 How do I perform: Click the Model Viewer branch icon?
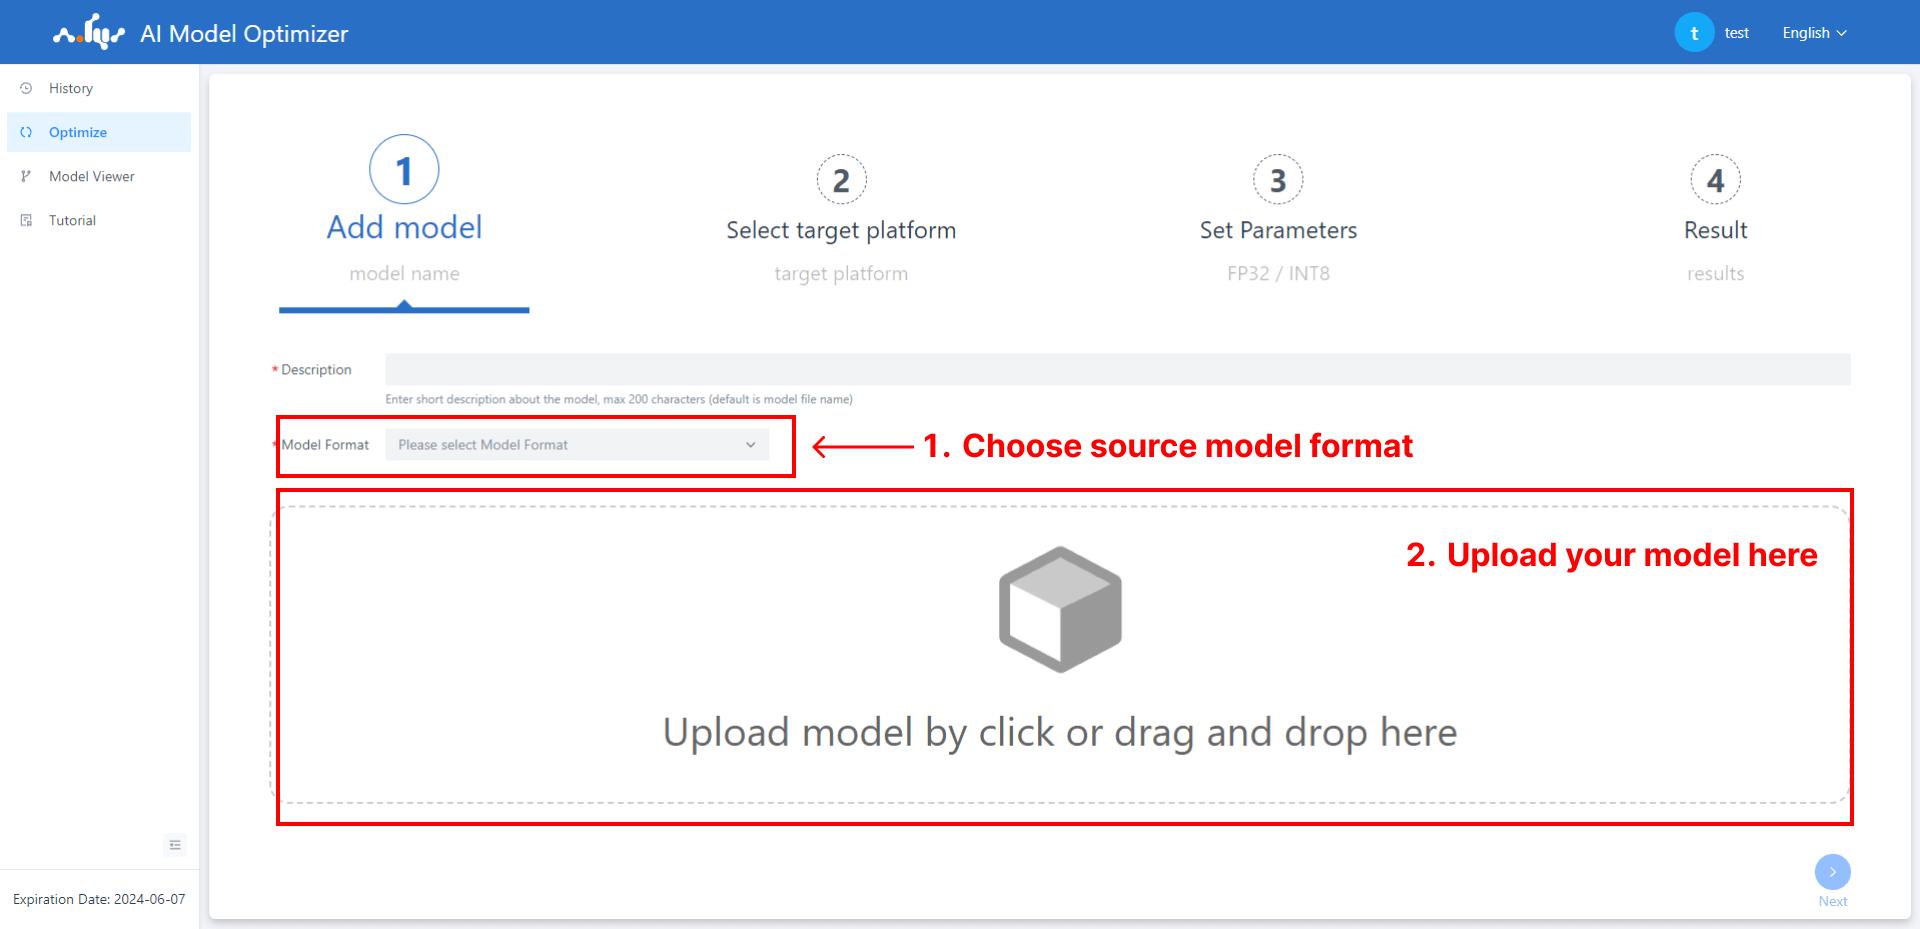pyautogui.click(x=27, y=176)
